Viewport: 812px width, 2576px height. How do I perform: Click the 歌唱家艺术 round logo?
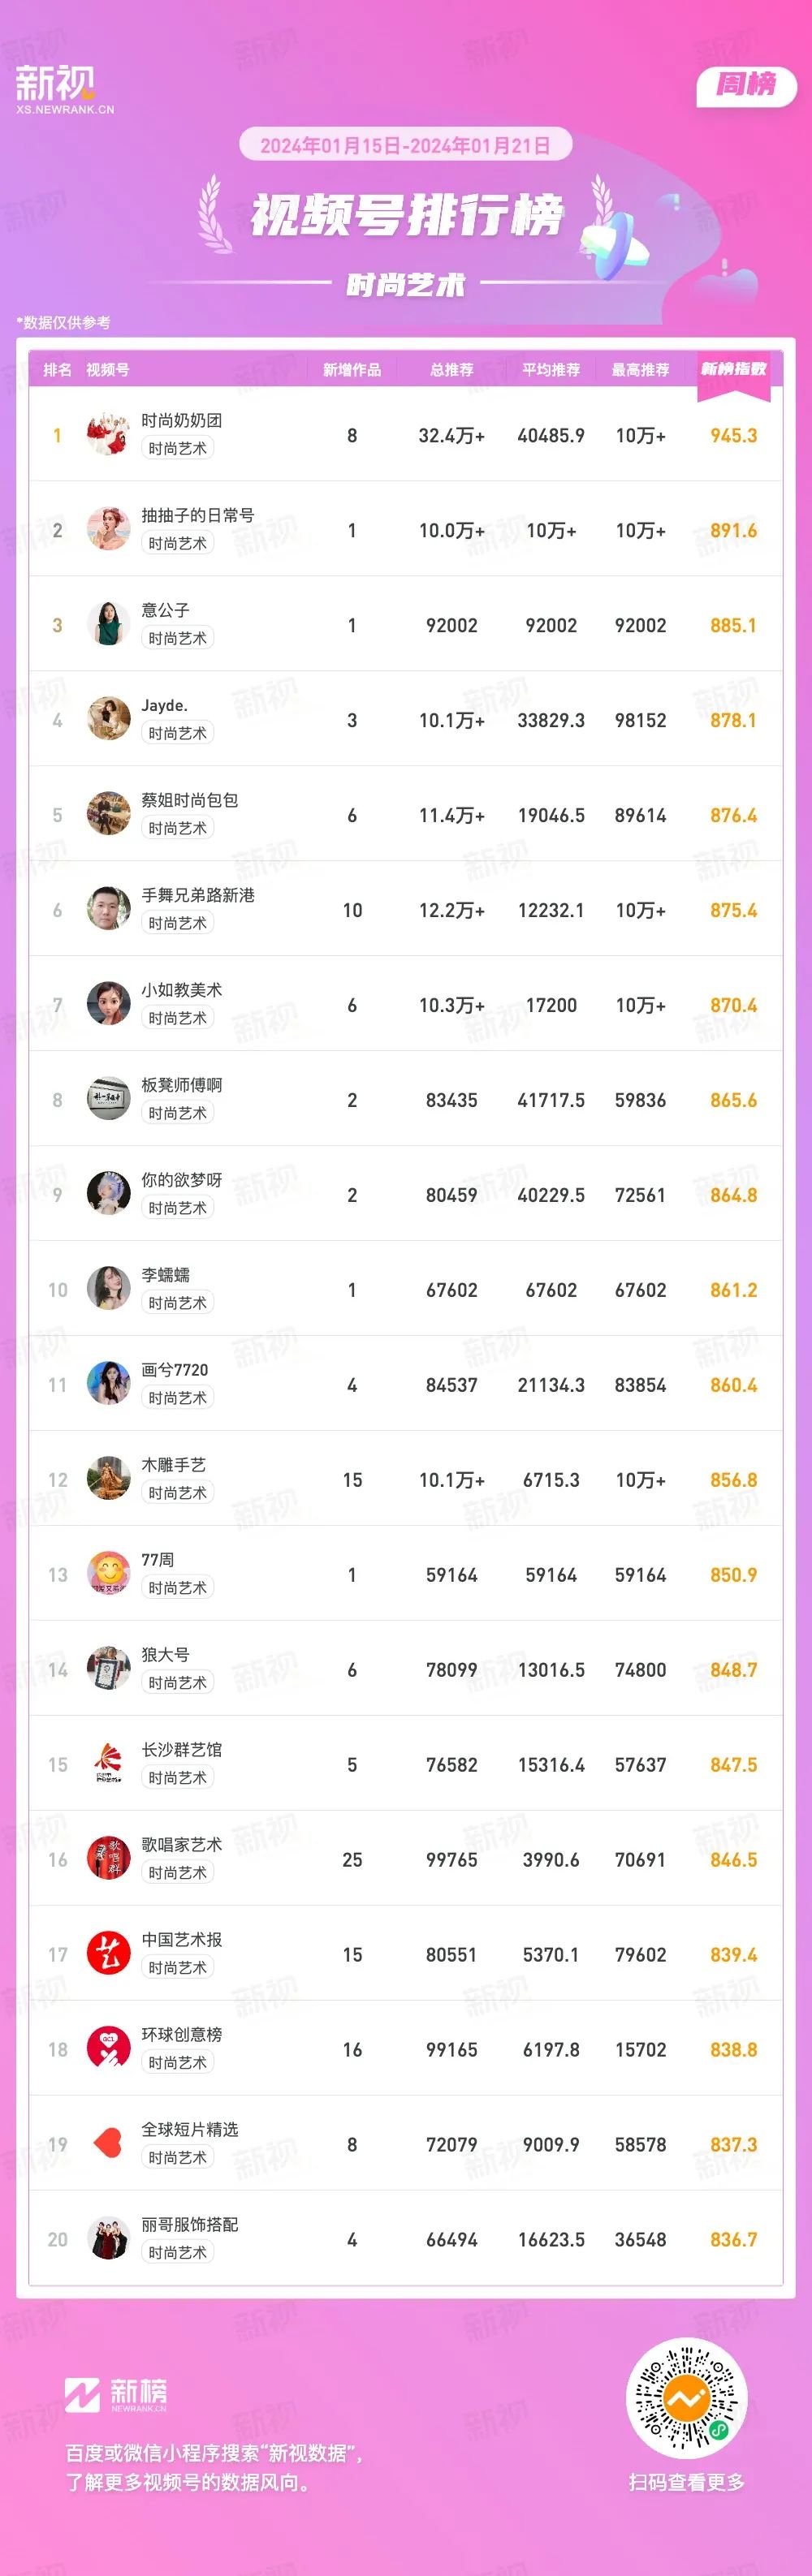(x=108, y=1859)
